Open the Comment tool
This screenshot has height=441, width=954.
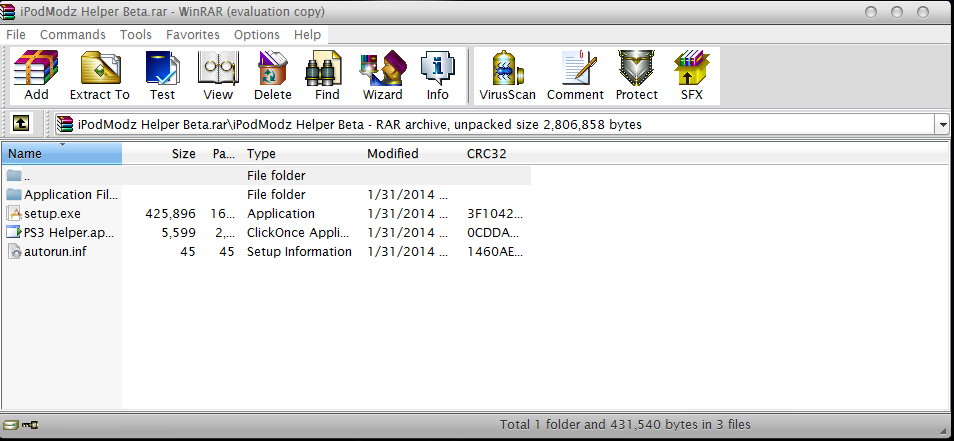tap(576, 75)
